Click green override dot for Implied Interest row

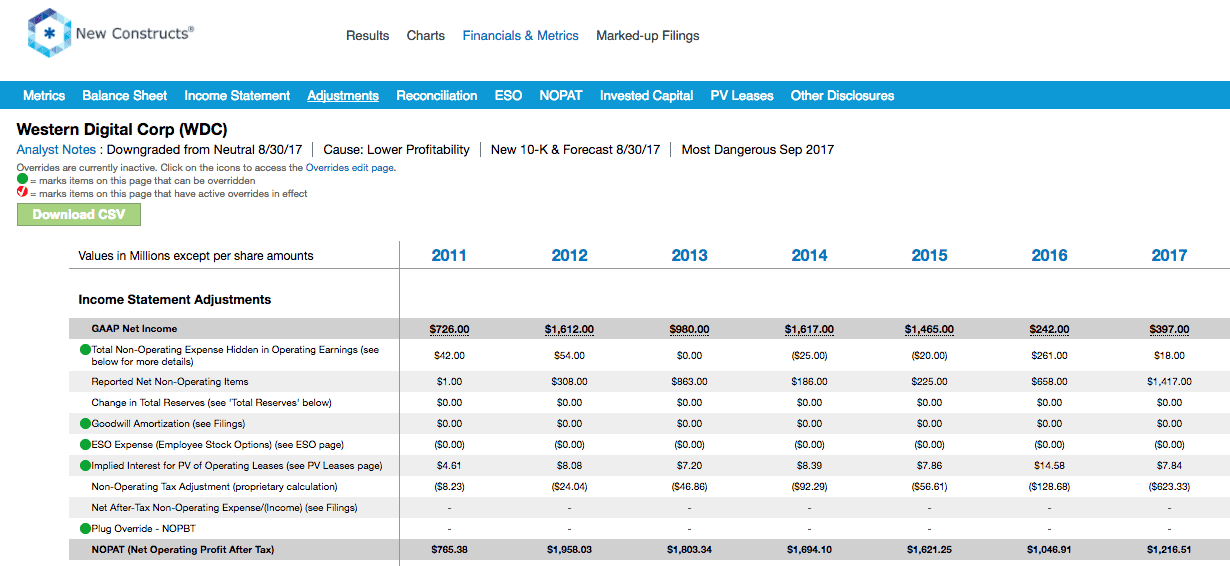(85, 466)
